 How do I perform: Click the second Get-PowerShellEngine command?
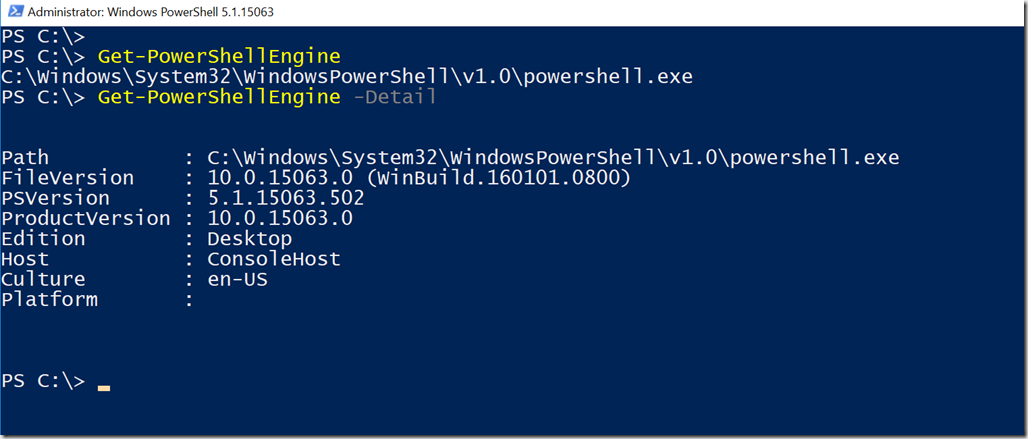pos(219,98)
